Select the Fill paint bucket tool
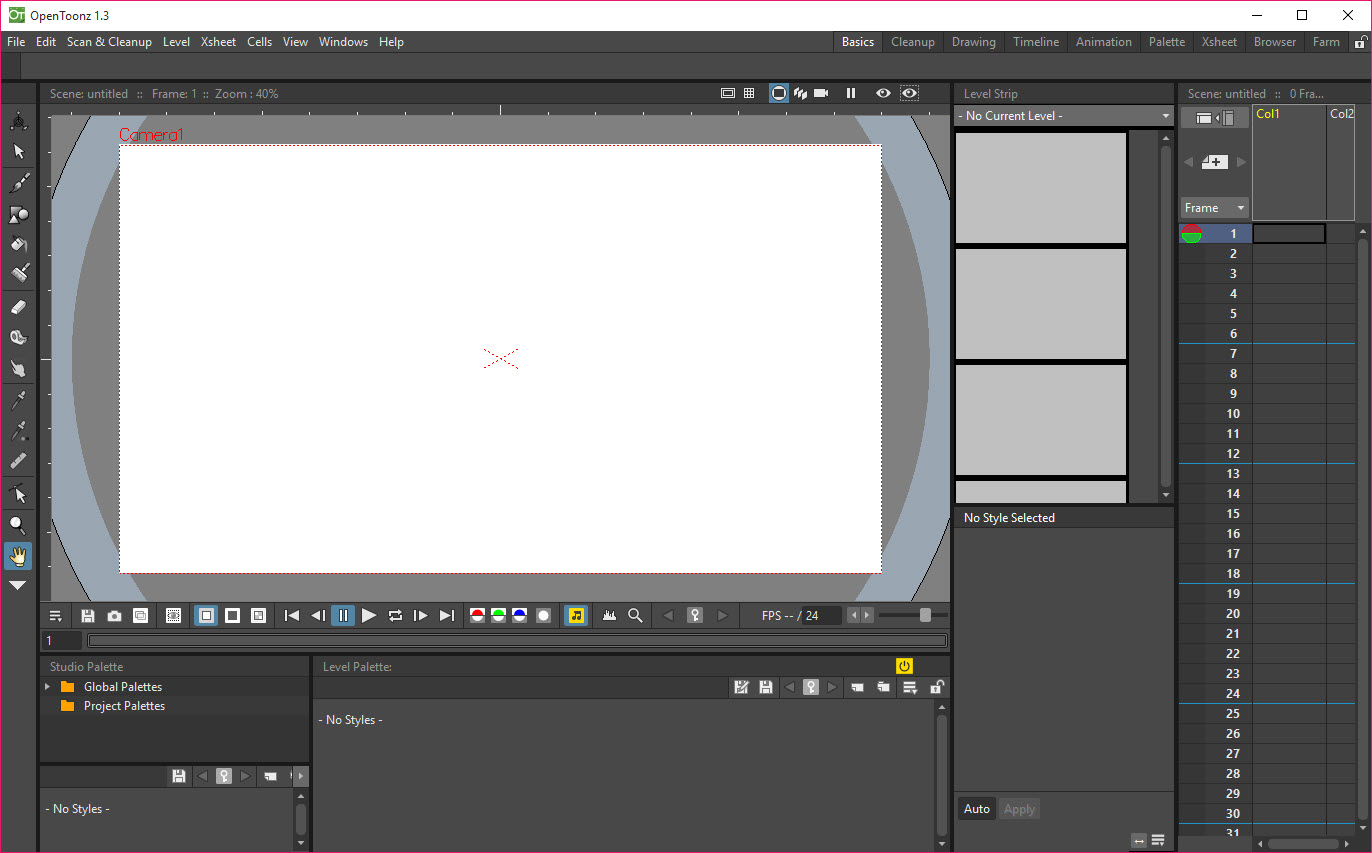 click(x=19, y=244)
